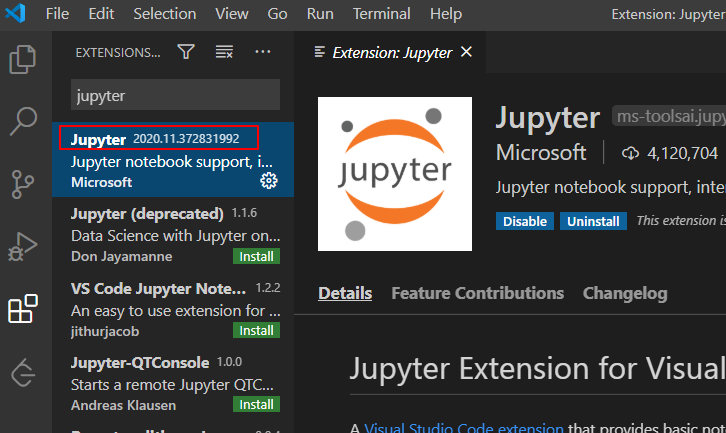Image resolution: width=726 pixels, height=433 pixels.
Task: Install the Jupyter-QTConsole extension
Action: pos(256,405)
